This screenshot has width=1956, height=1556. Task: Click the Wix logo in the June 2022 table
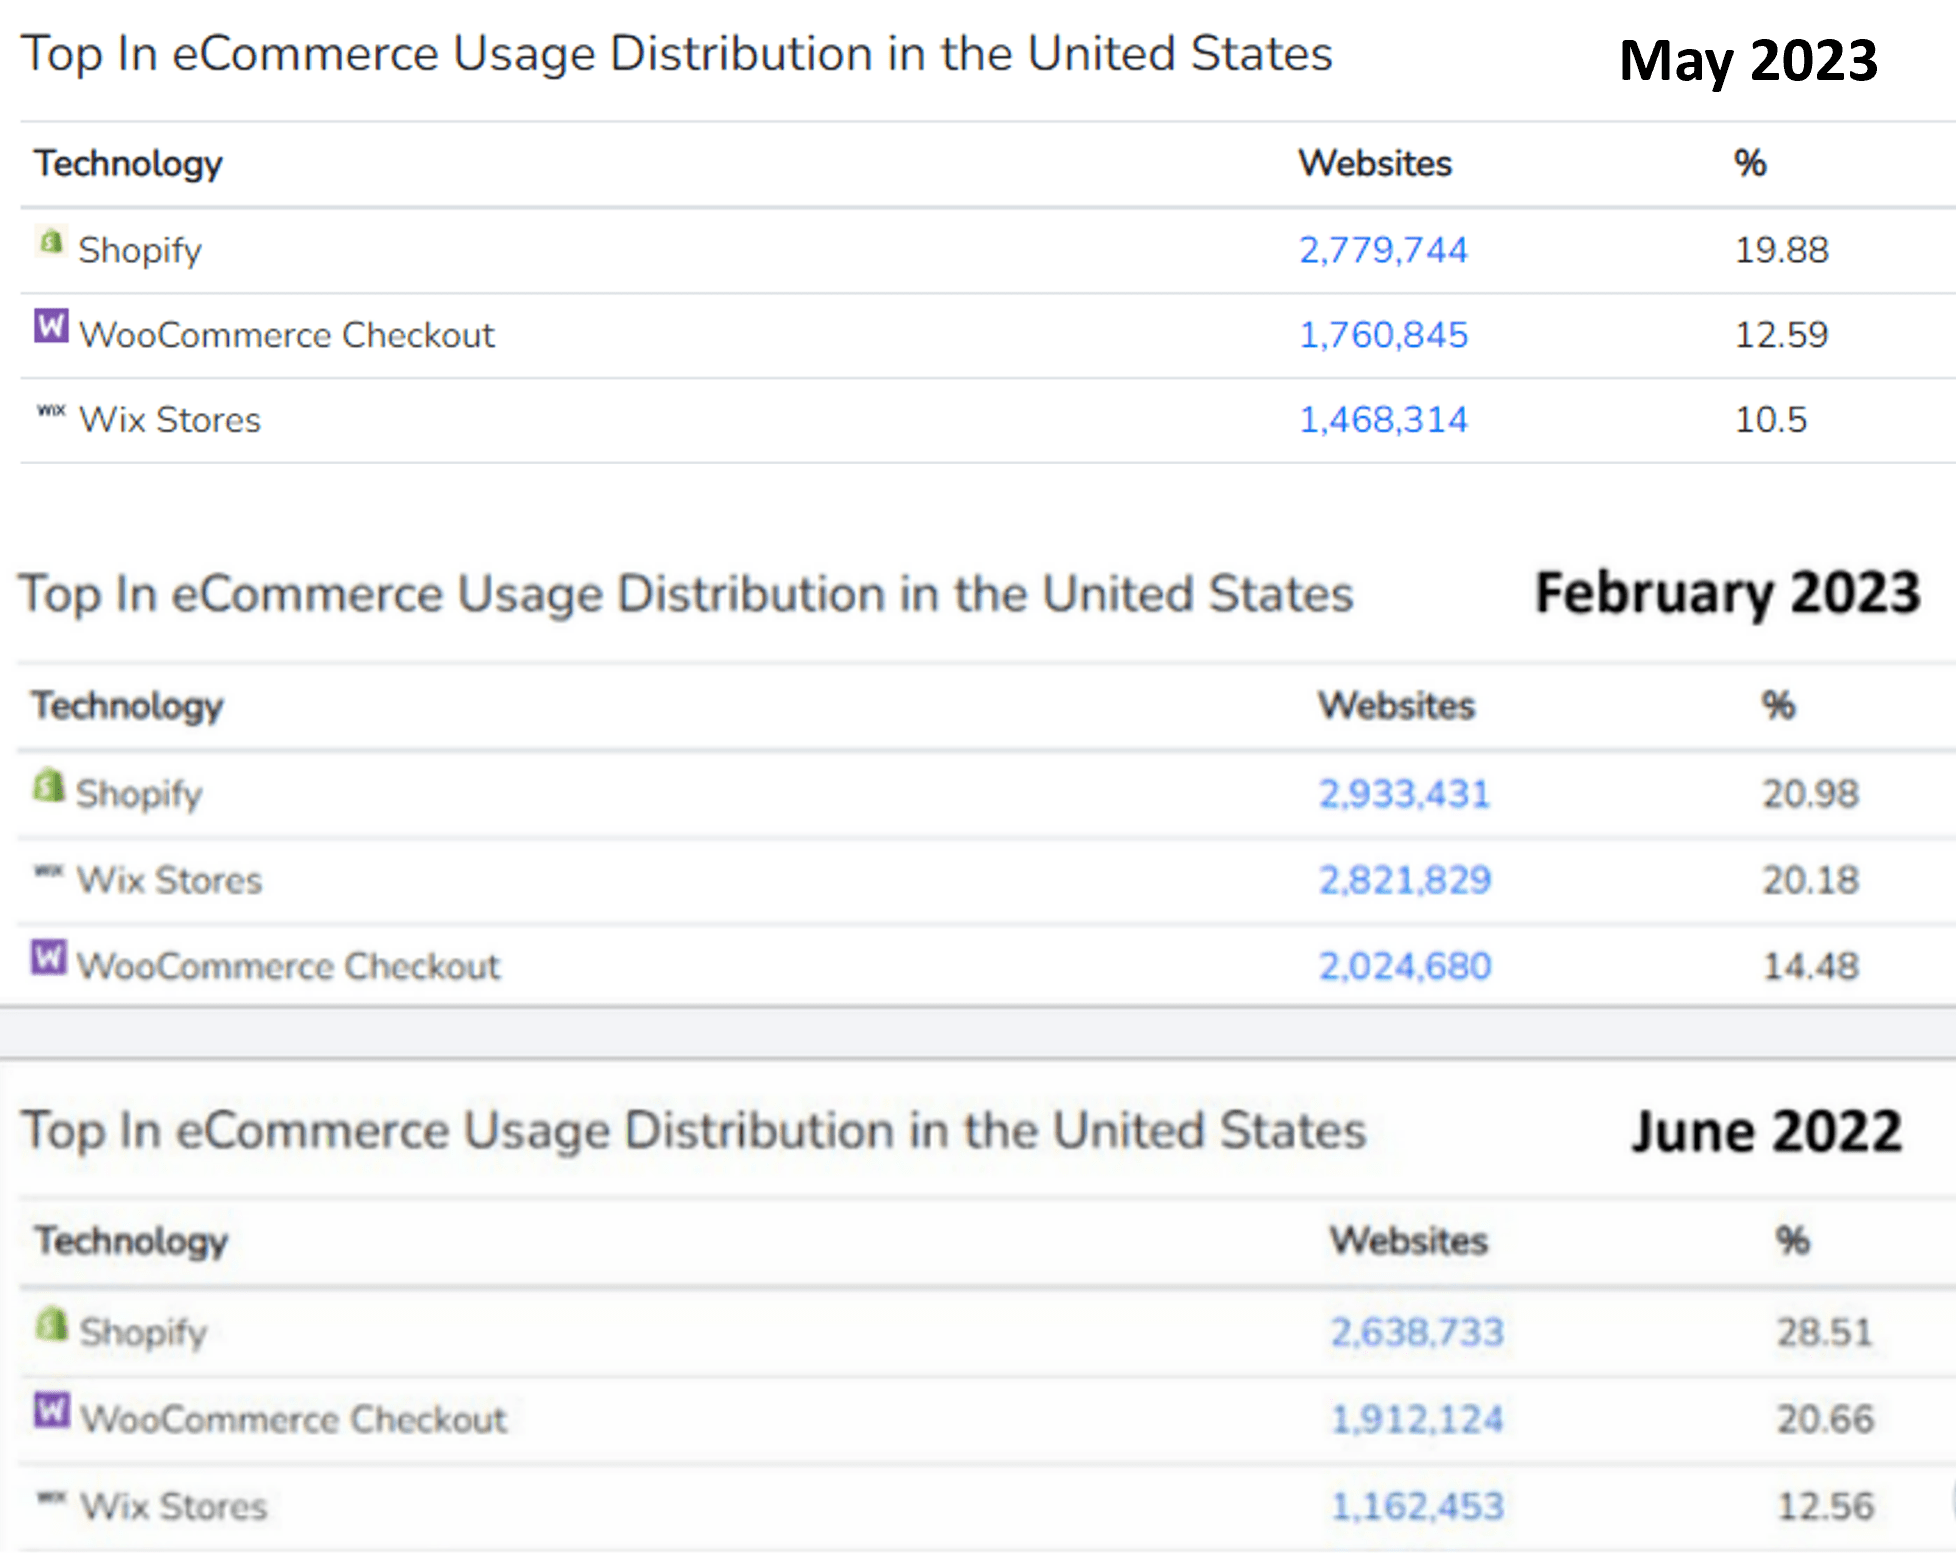(x=52, y=1497)
